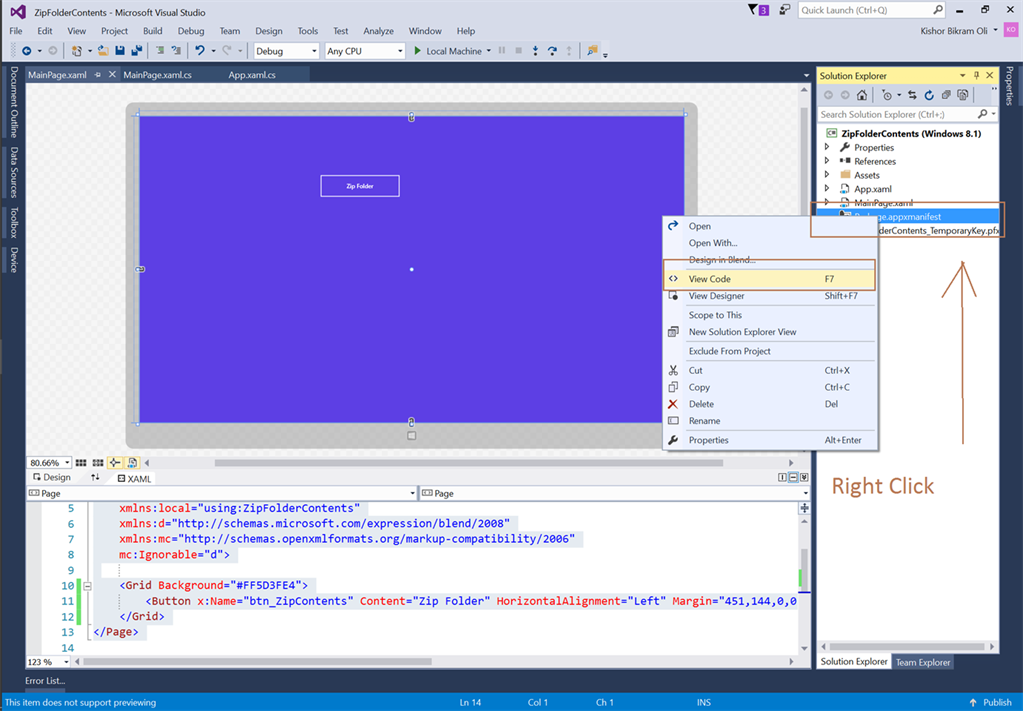1023x711 pixels.
Task: Choose View Code from the context menu
Action: coord(712,278)
